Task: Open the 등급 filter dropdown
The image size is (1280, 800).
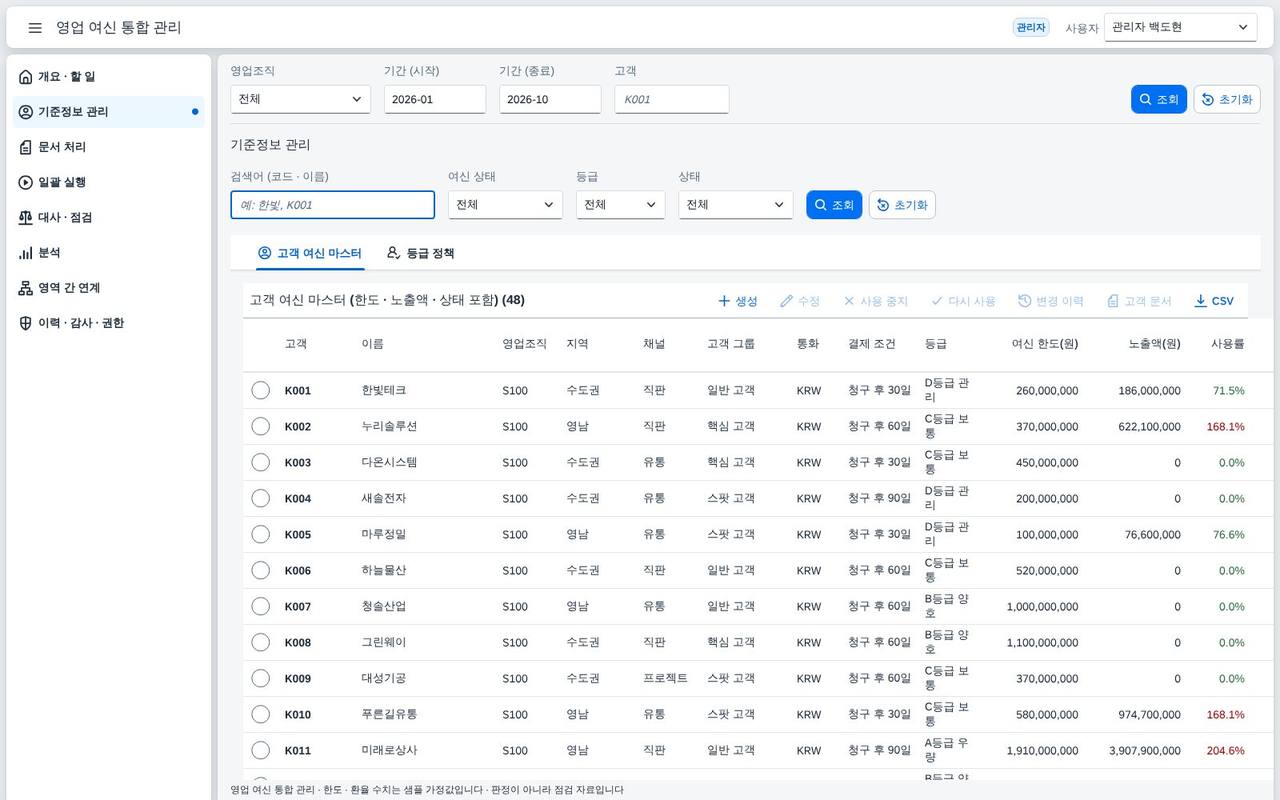Action: 620,204
